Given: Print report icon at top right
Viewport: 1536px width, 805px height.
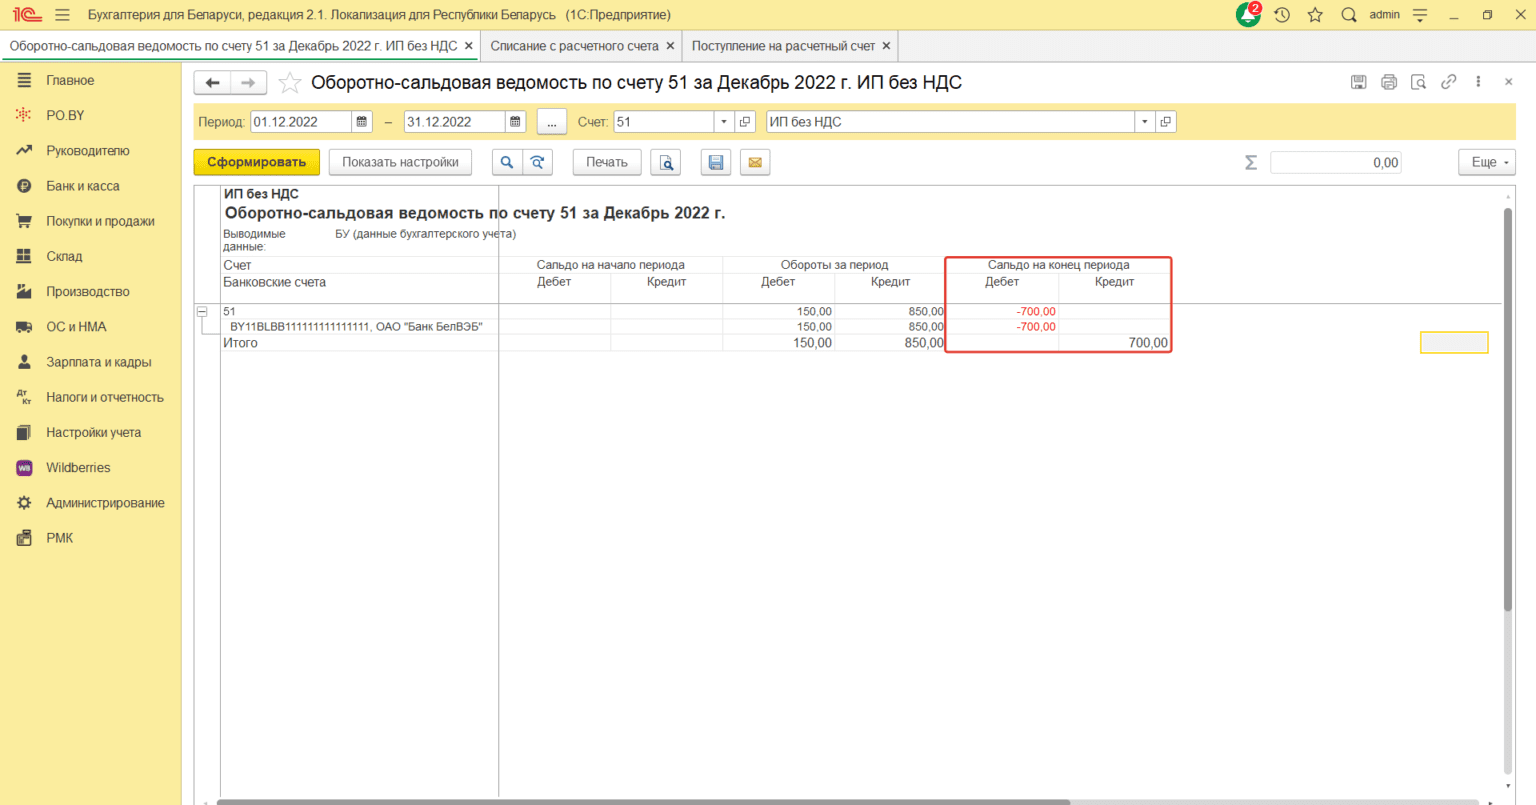Looking at the screenshot, I should point(1388,82).
